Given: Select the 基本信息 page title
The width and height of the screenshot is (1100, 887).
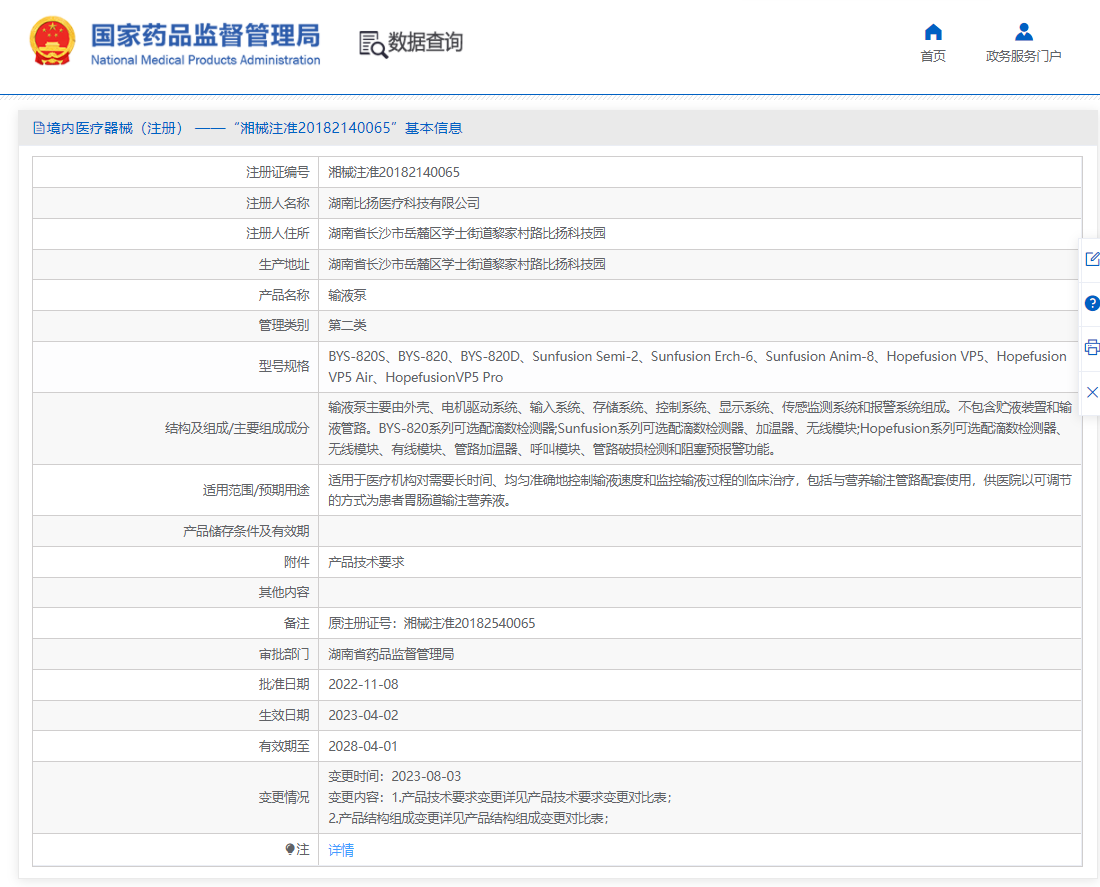Looking at the screenshot, I should [x=434, y=128].
